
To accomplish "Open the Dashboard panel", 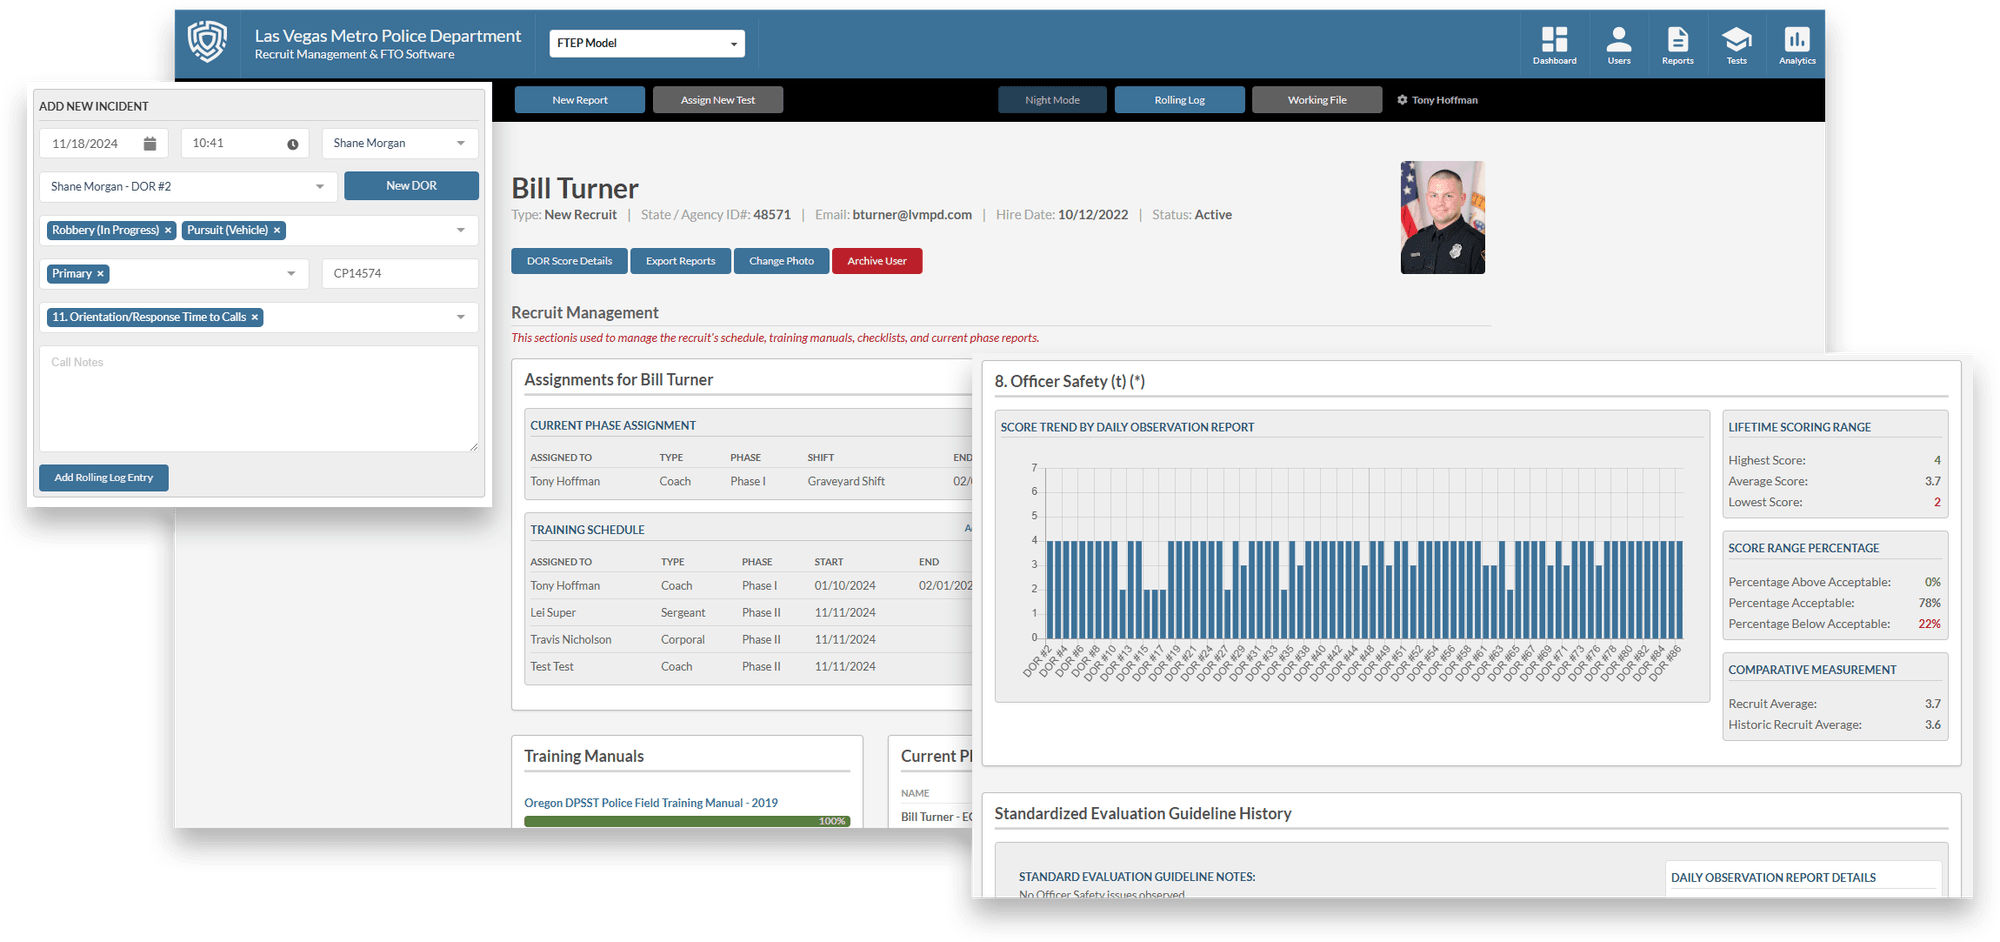I will [x=1554, y=43].
